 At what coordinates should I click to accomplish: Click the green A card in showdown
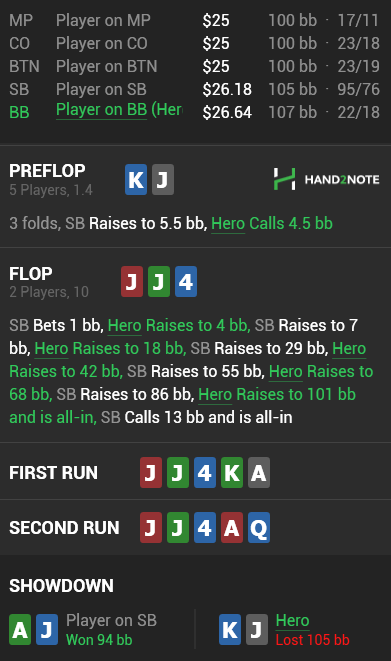click(20, 630)
